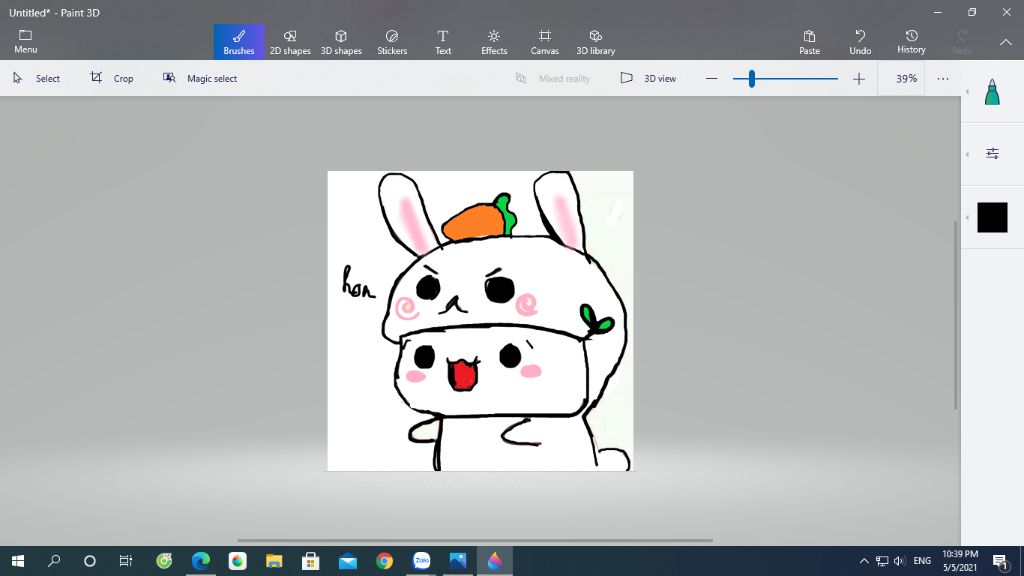The image size is (1024, 576).
Task: Open network icon in system tray
Action: pos(882,561)
